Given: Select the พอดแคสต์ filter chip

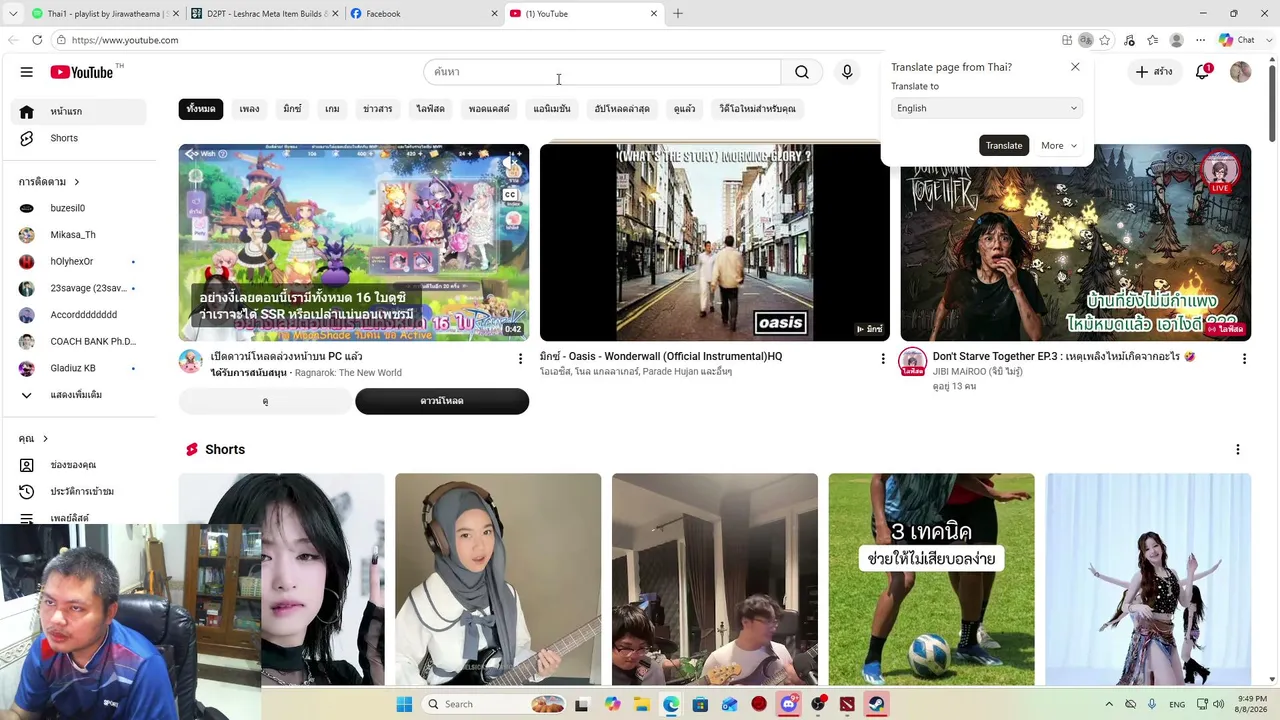Looking at the screenshot, I should coord(489,109).
